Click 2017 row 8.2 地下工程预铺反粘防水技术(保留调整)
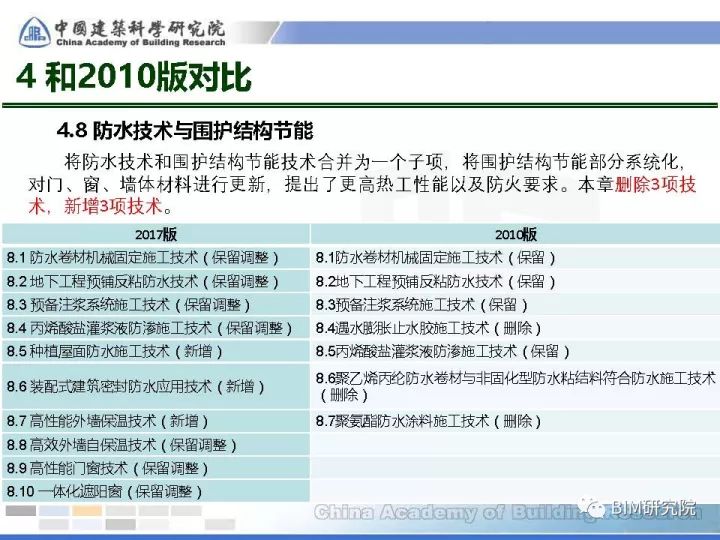Viewport: 720px width, 540px height. point(156,281)
